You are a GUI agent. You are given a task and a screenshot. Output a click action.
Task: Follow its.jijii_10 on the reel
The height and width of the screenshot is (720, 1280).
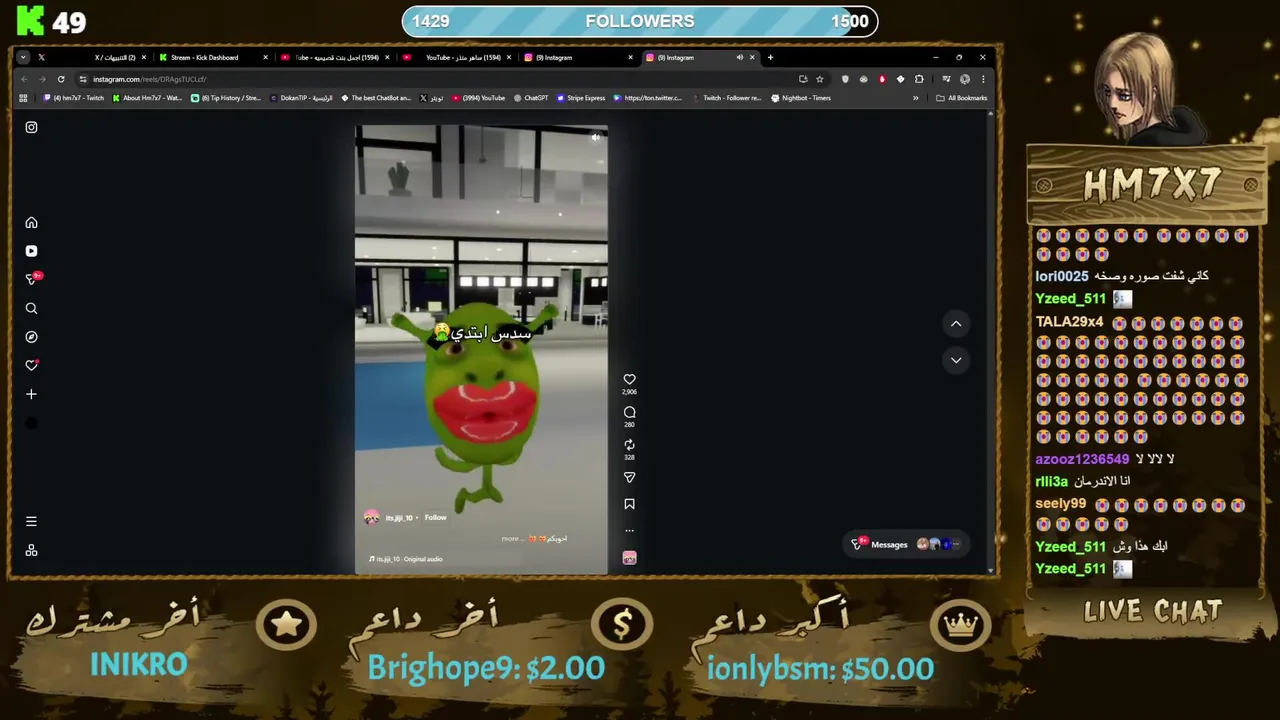click(x=435, y=517)
